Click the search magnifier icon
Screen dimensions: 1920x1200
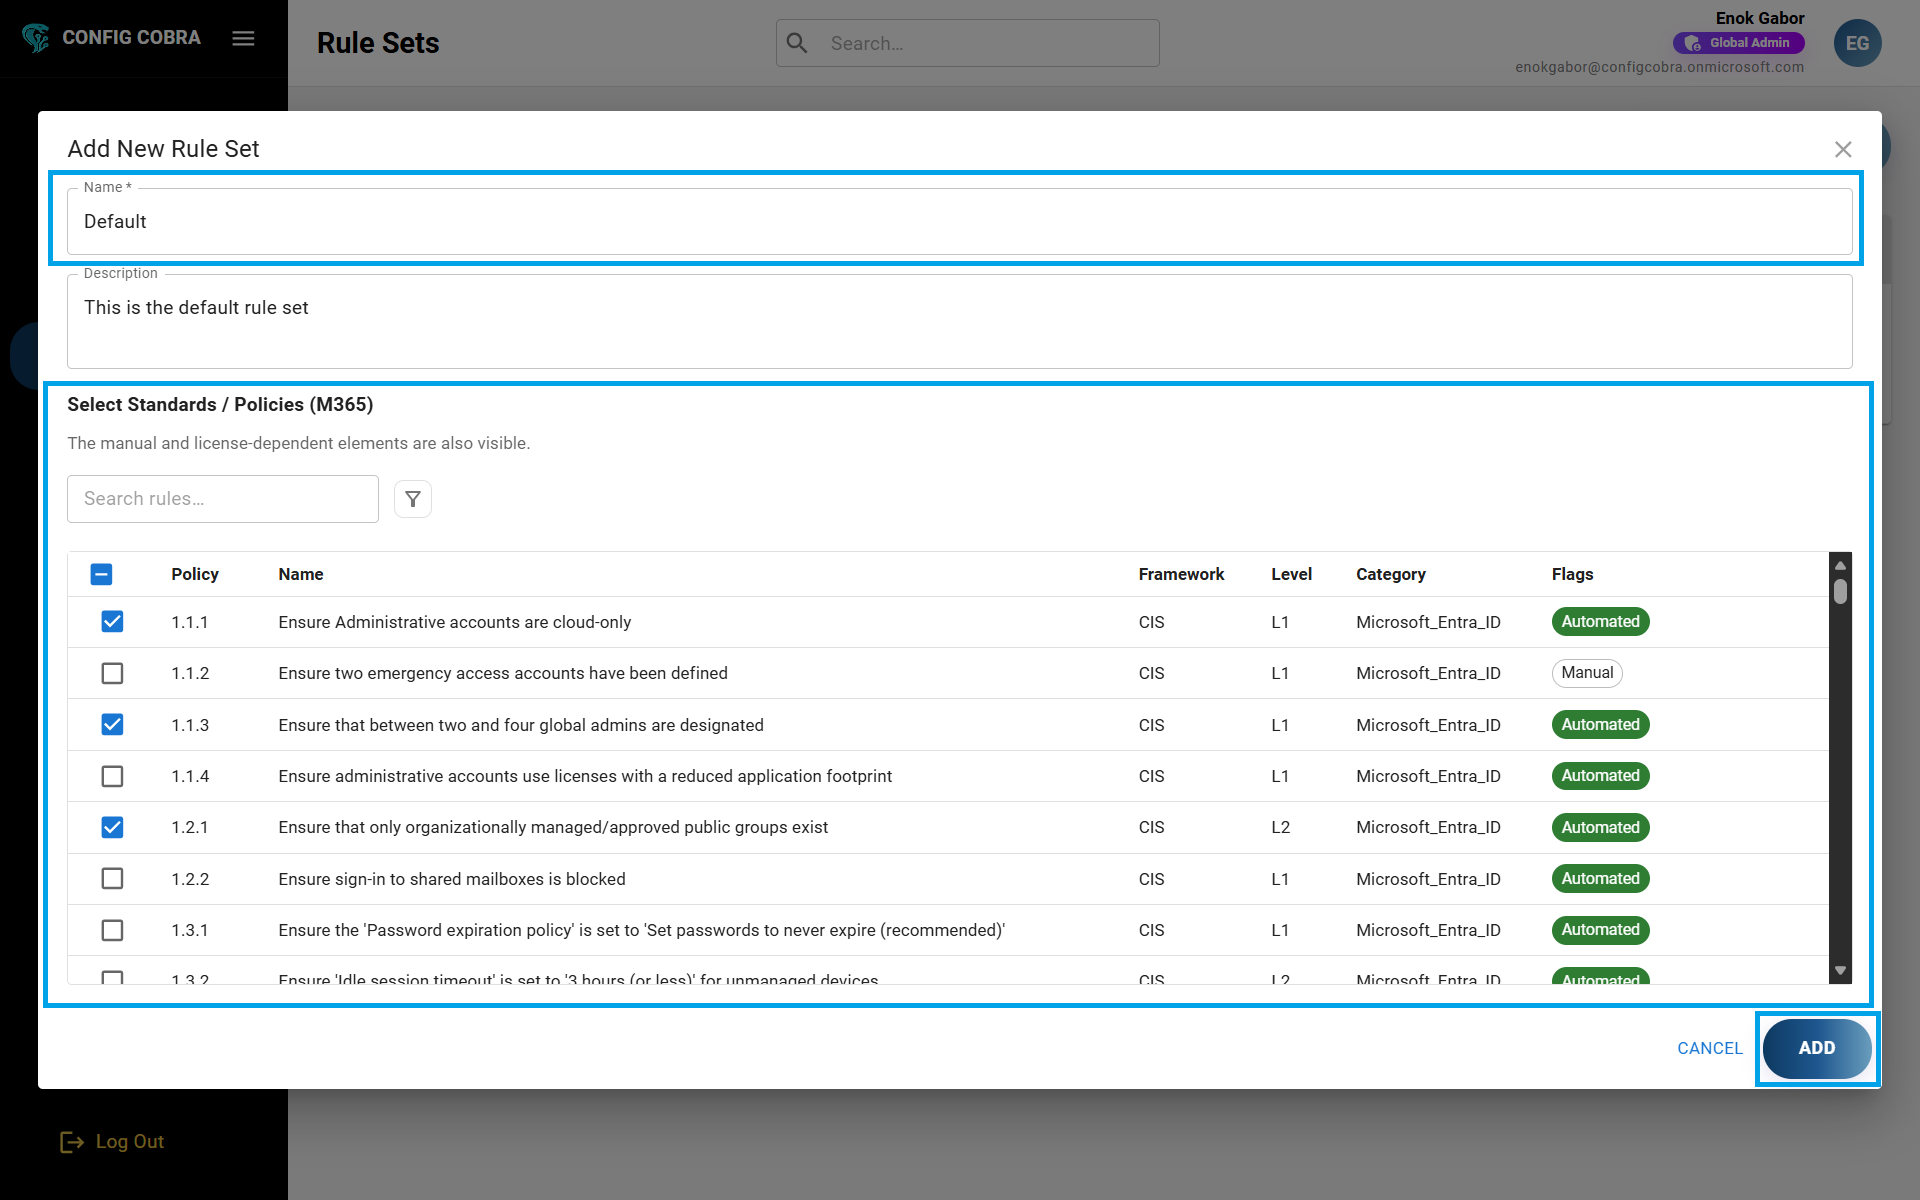[x=797, y=43]
